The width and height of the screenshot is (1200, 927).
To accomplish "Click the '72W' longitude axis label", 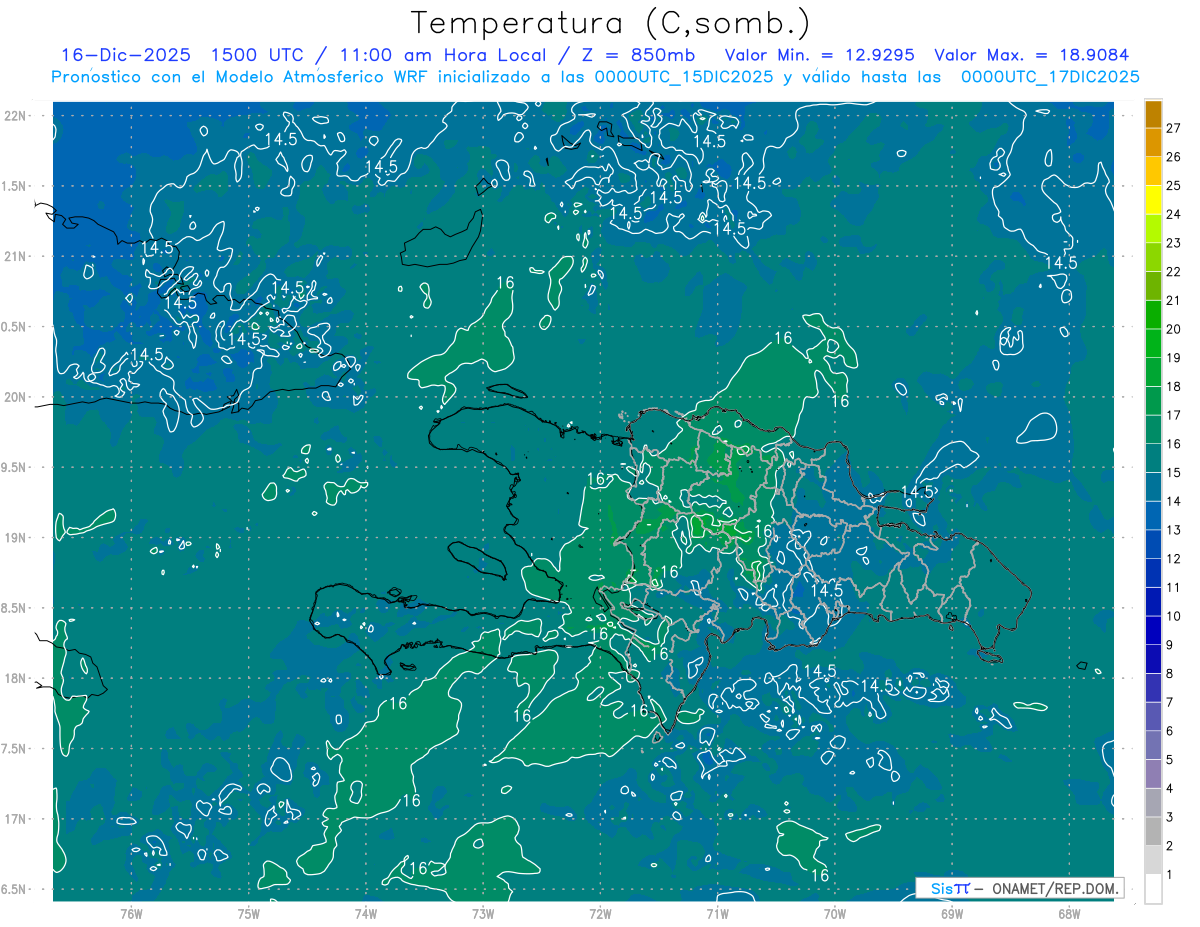I will pyautogui.click(x=600, y=913).
